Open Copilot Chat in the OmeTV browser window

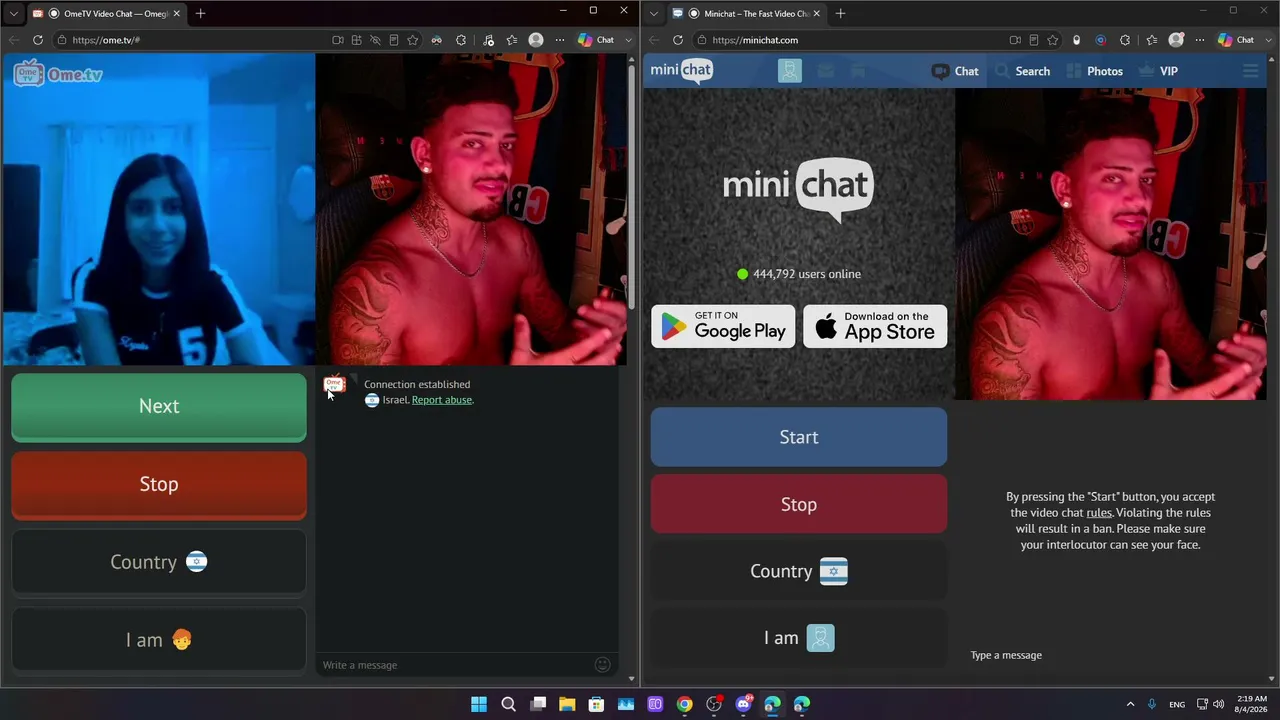coord(597,40)
